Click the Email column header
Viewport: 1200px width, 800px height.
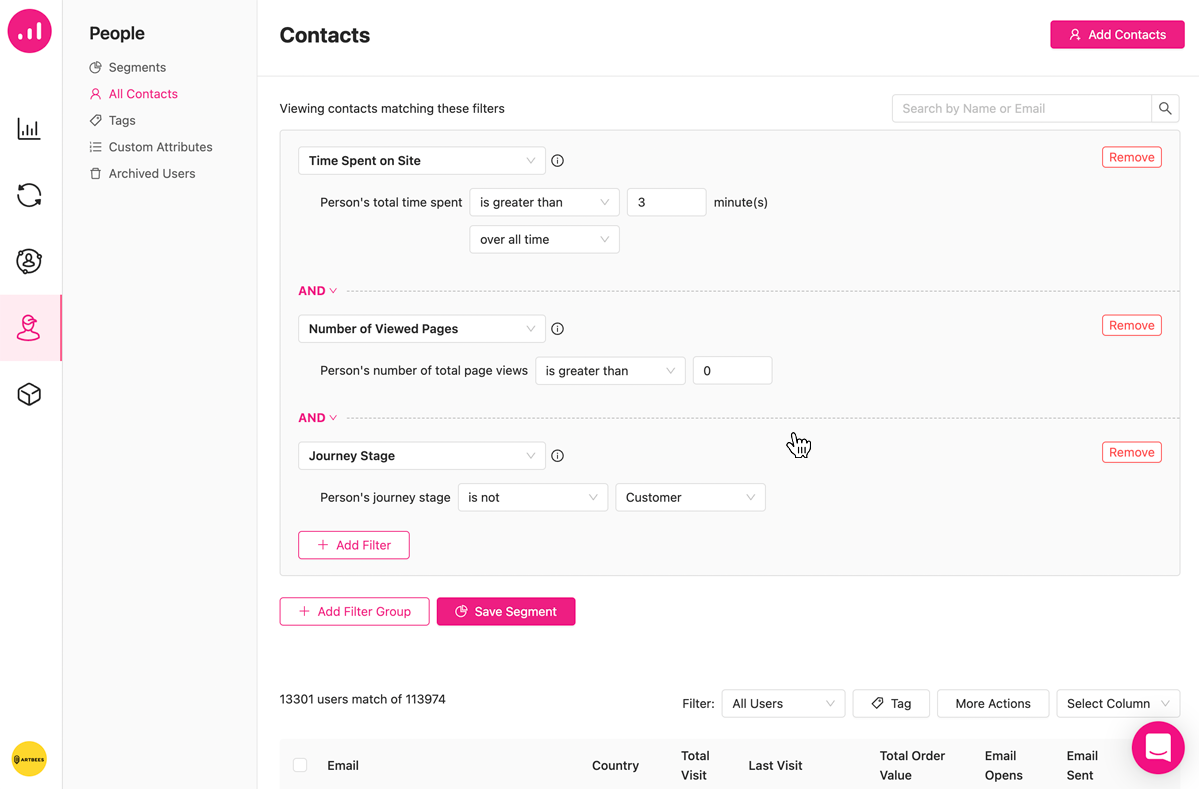tap(343, 766)
